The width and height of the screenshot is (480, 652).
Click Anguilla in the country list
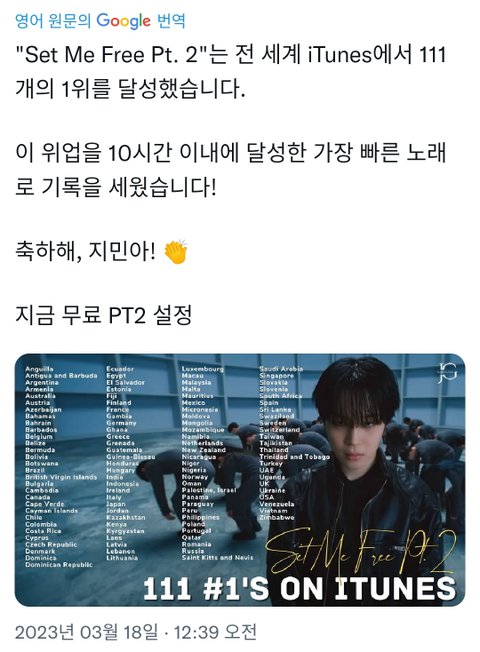click(x=39, y=369)
